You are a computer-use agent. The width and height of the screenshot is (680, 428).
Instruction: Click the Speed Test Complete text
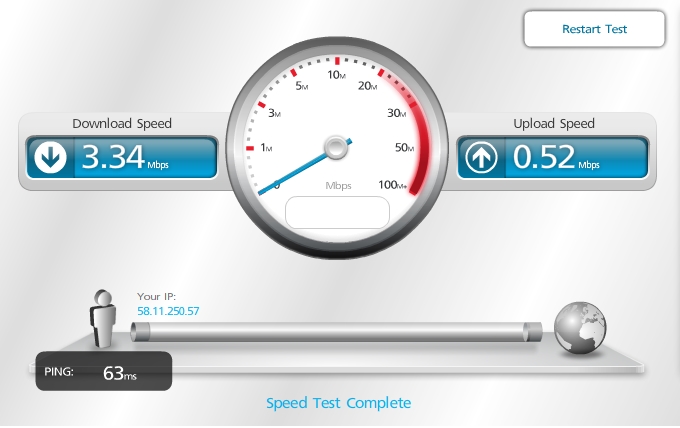(x=338, y=403)
